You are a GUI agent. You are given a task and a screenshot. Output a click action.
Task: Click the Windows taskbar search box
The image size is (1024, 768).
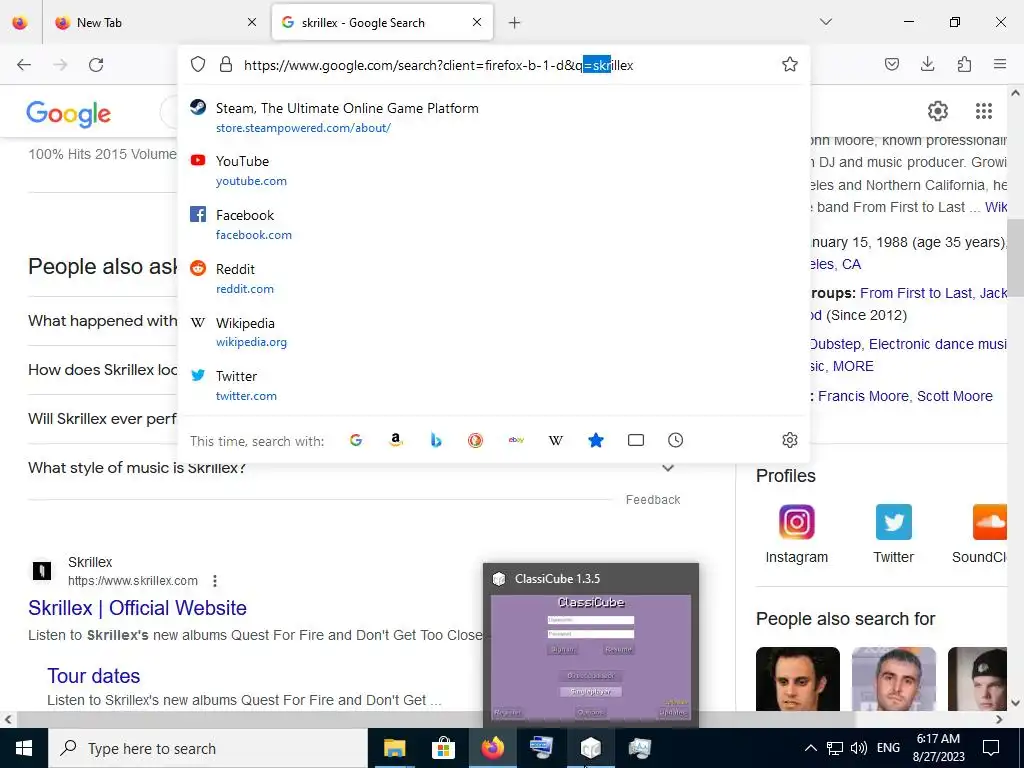coord(208,748)
